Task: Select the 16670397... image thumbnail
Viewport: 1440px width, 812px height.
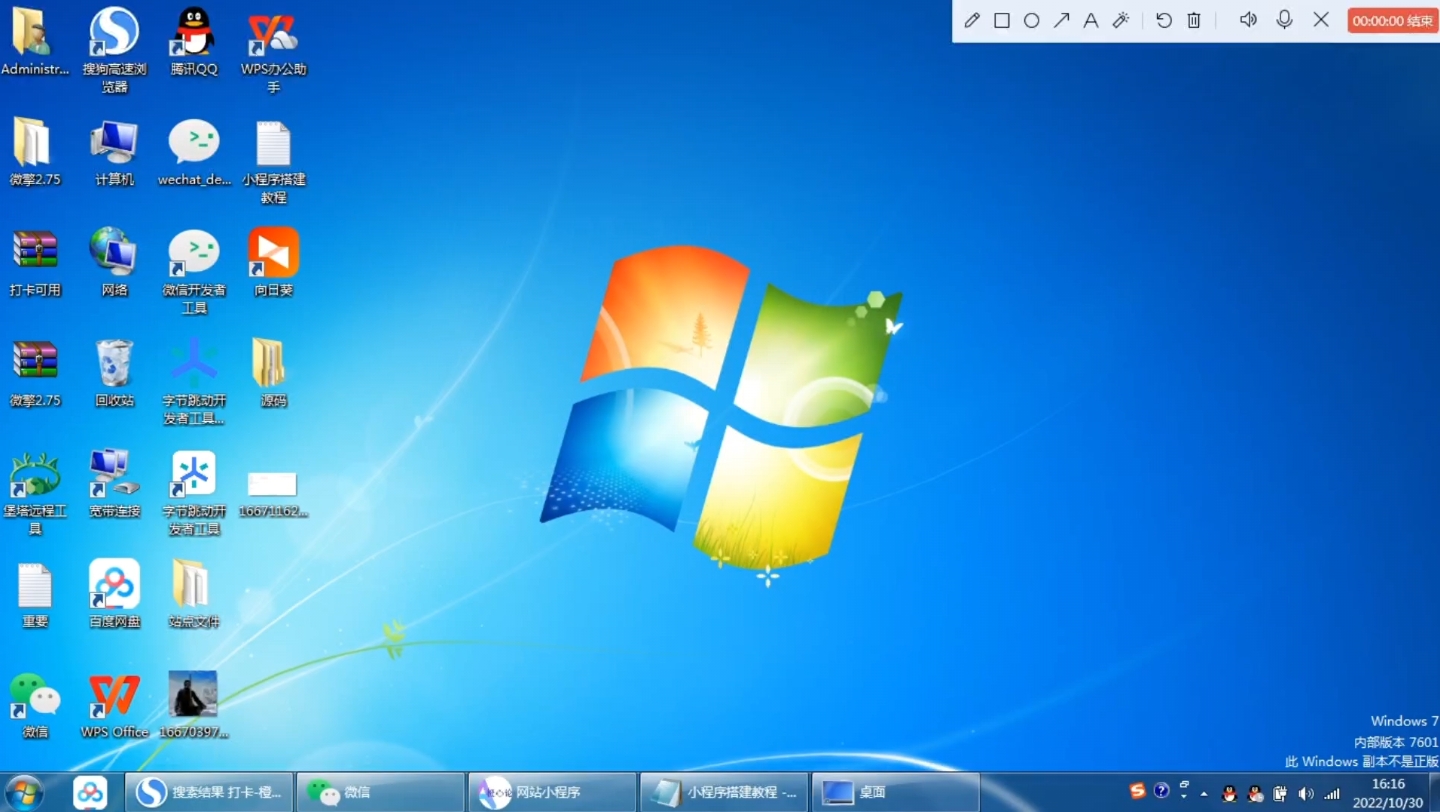Action: (x=194, y=706)
